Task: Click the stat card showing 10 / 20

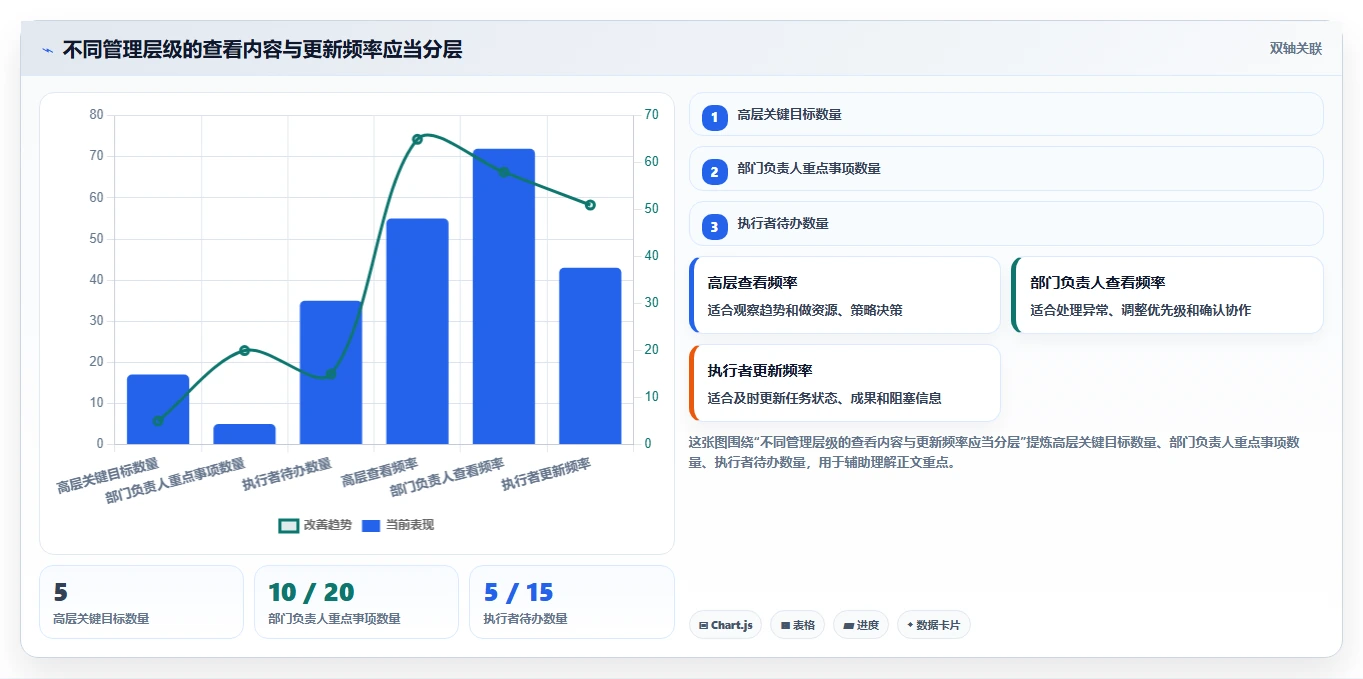Action: click(x=356, y=602)
